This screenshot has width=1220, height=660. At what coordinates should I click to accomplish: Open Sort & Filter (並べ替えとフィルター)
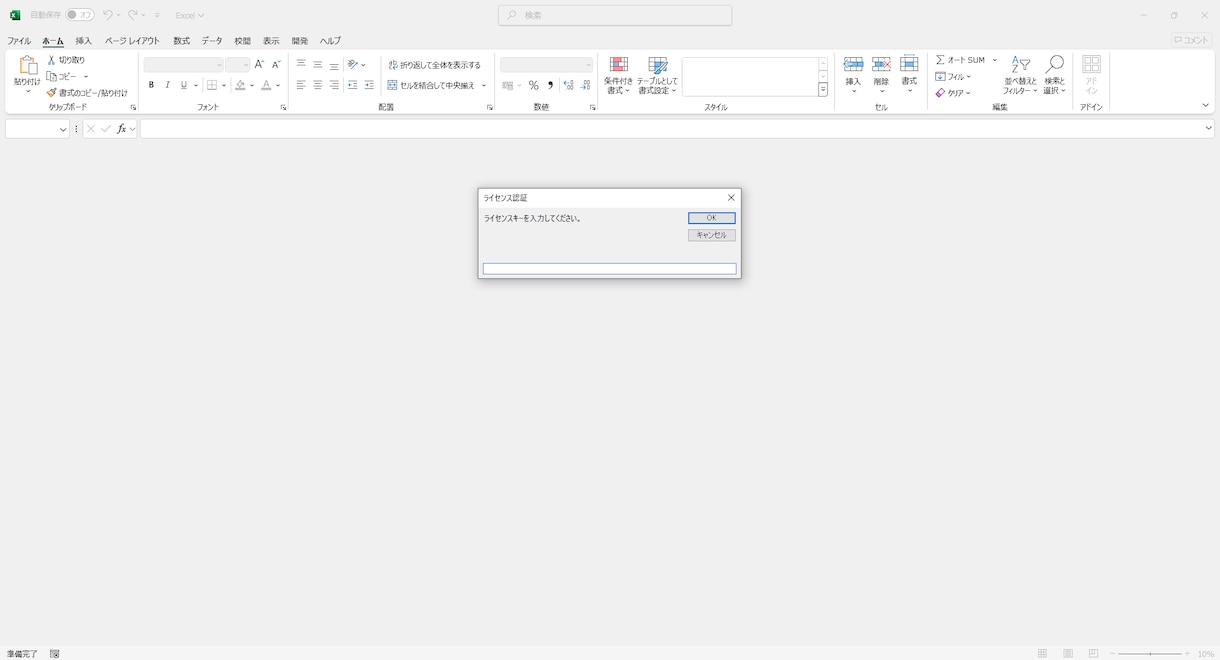[1021, 76]
